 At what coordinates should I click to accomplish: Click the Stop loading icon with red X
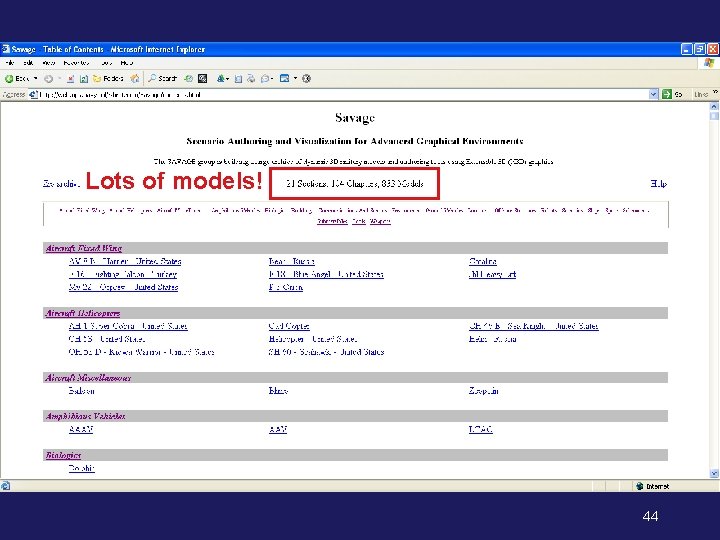70,79
